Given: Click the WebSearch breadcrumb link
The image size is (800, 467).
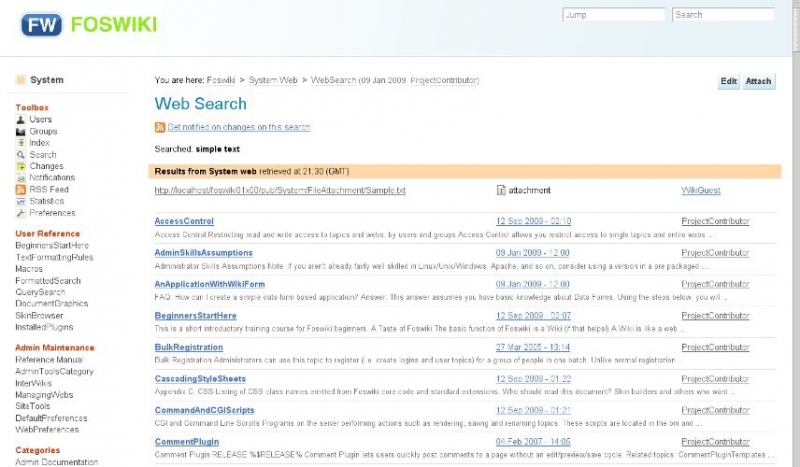Looking at the screenshot, I should coord(333,80).
